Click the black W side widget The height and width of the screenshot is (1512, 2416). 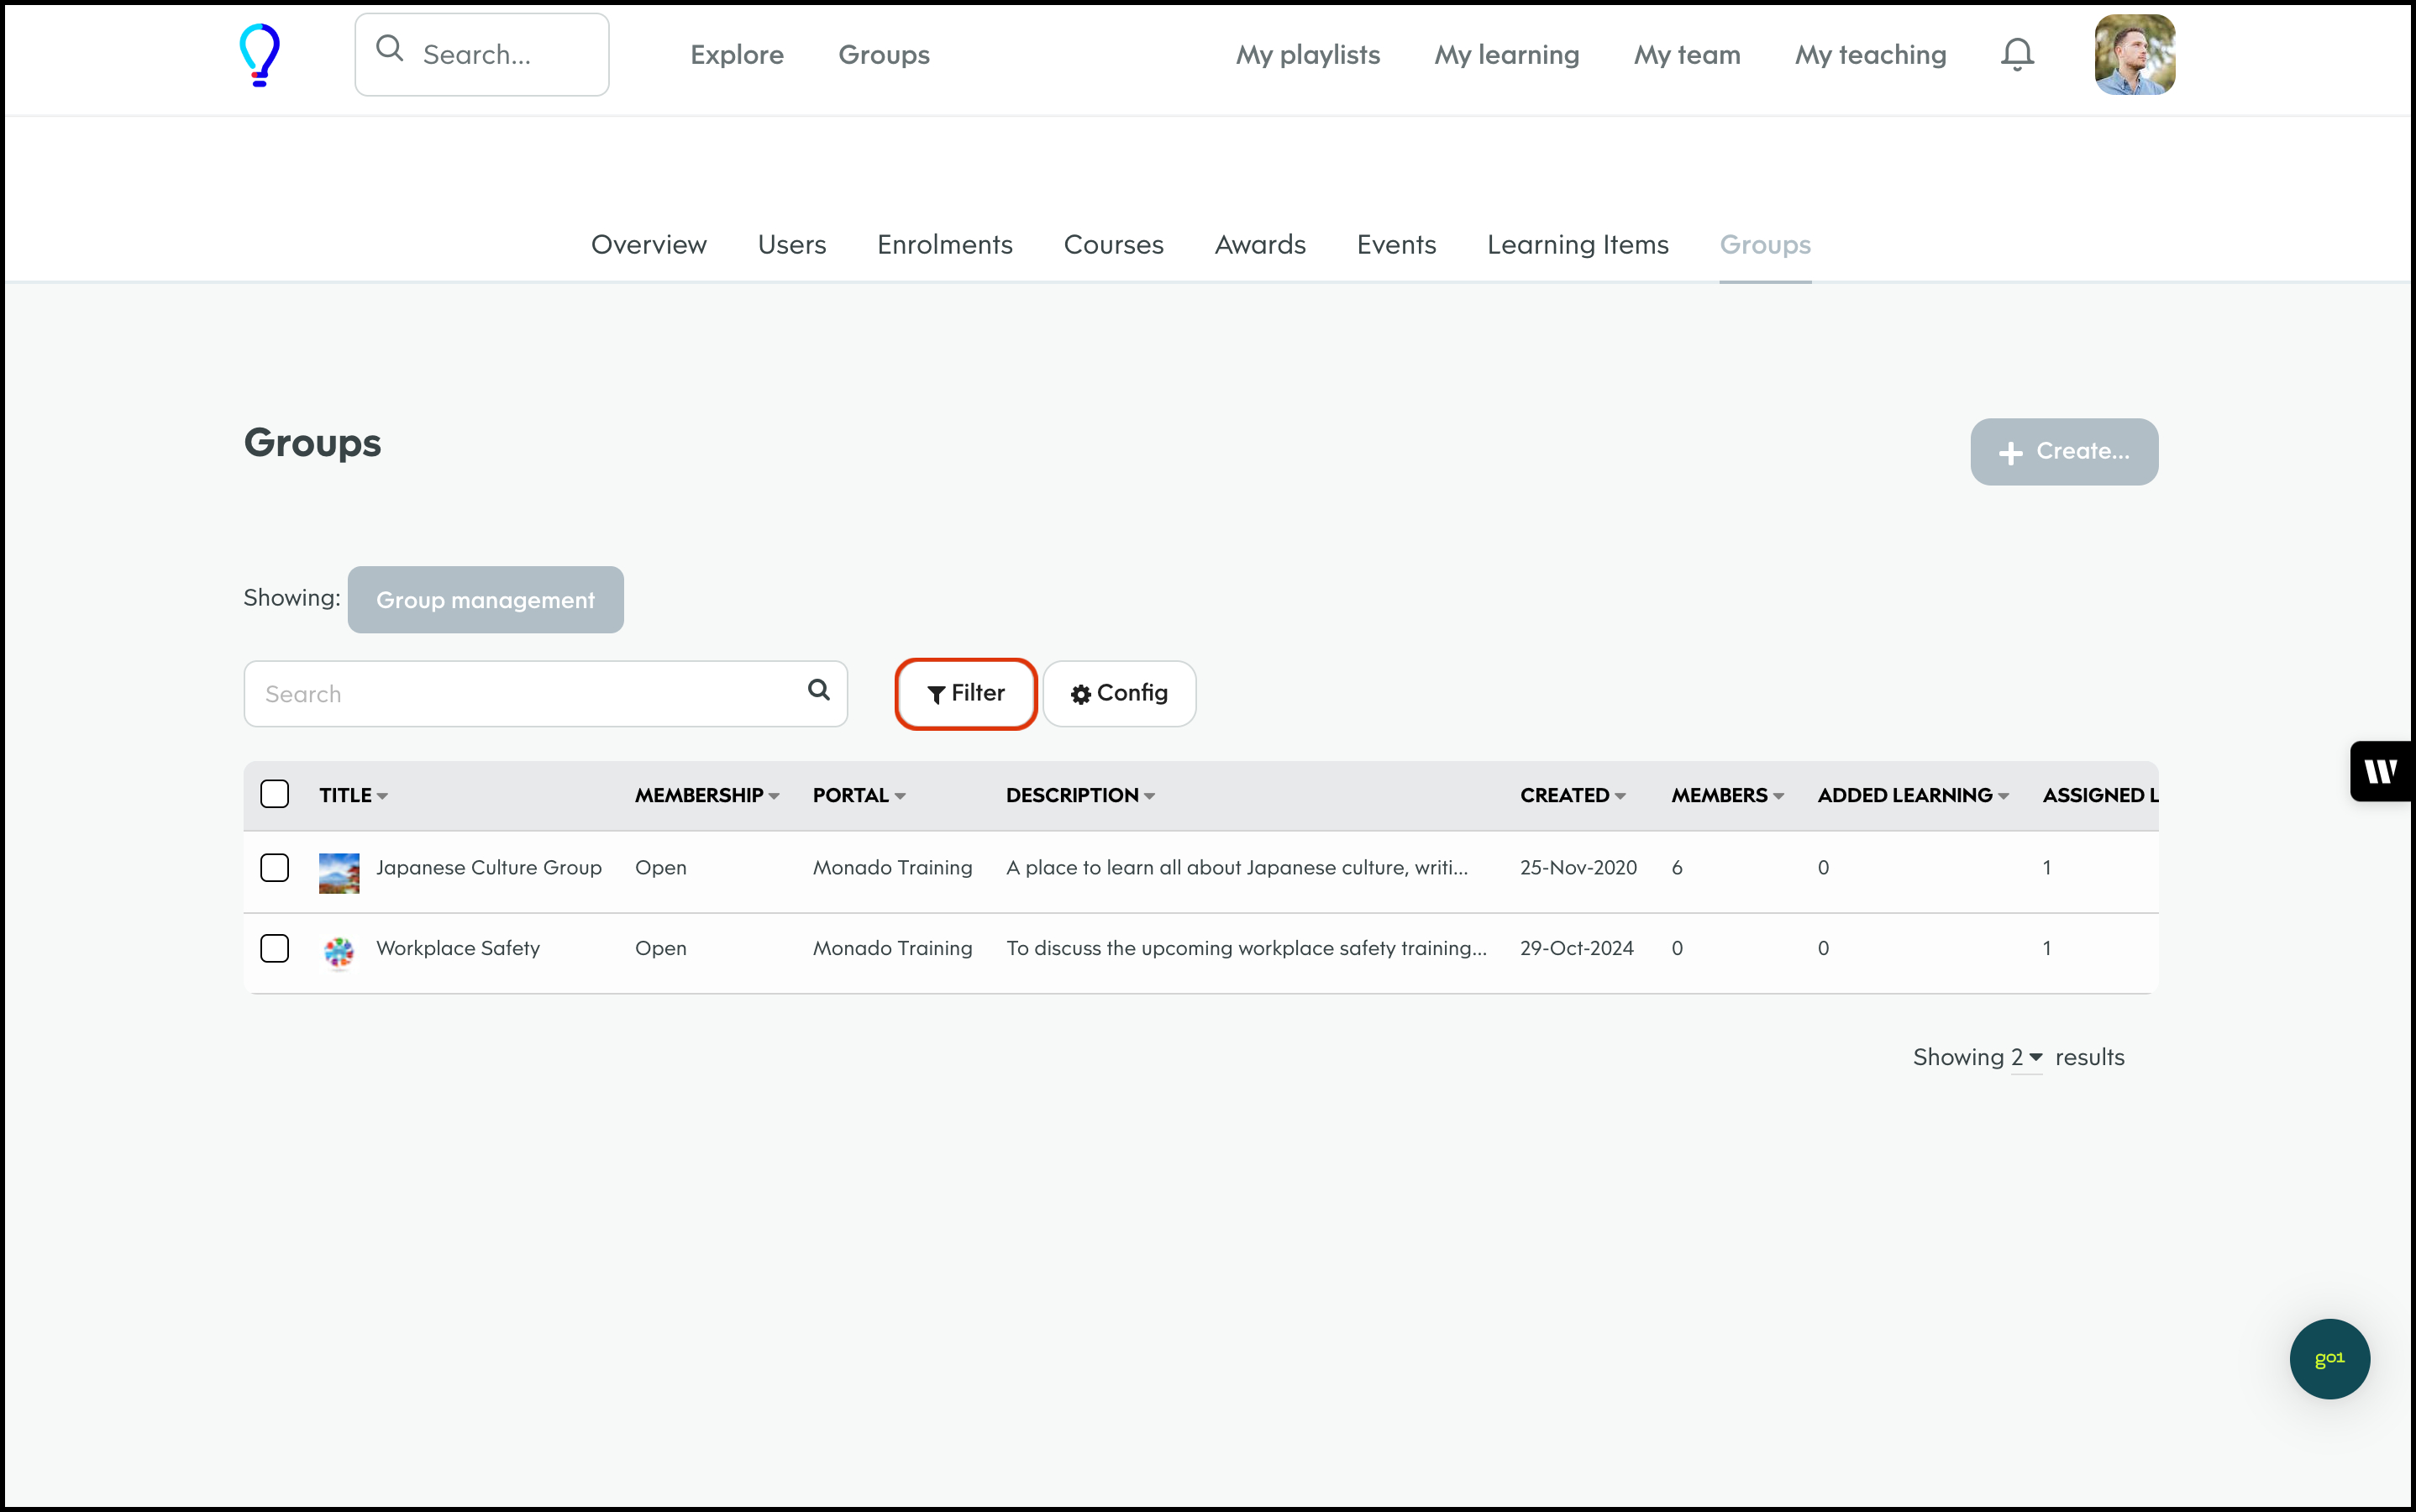coord(2381,771)
